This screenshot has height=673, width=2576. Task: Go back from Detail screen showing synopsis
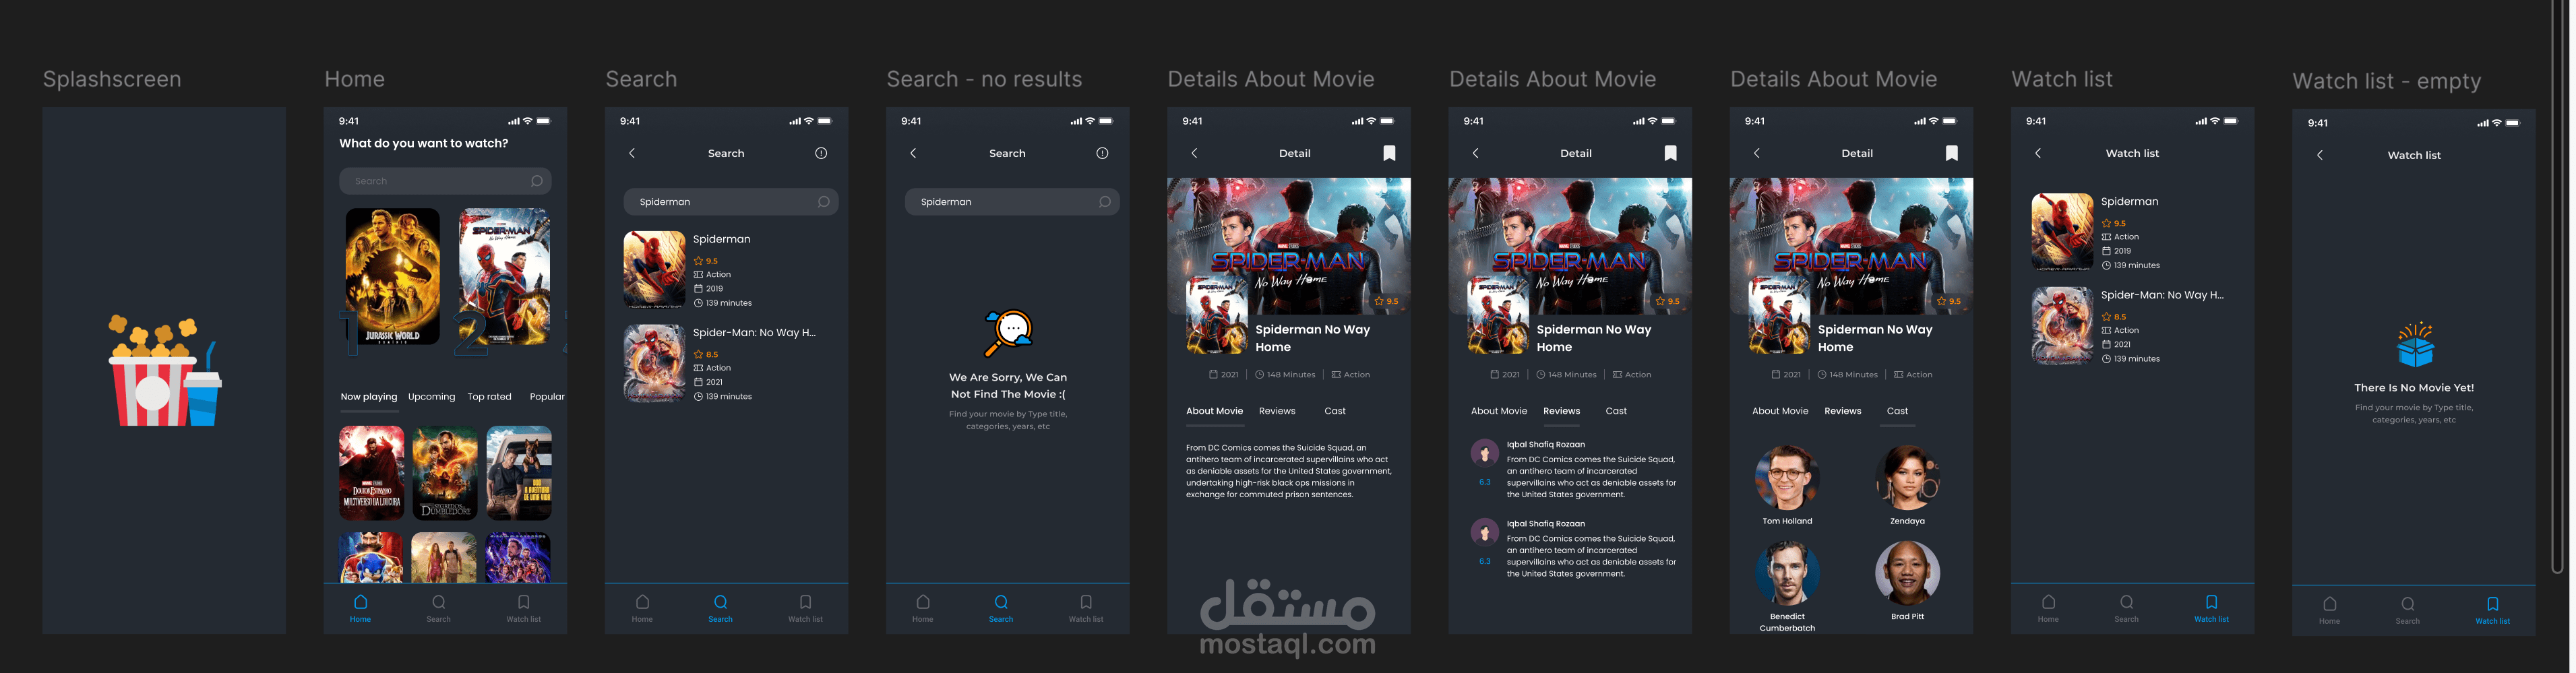[x=1194, y=153]
